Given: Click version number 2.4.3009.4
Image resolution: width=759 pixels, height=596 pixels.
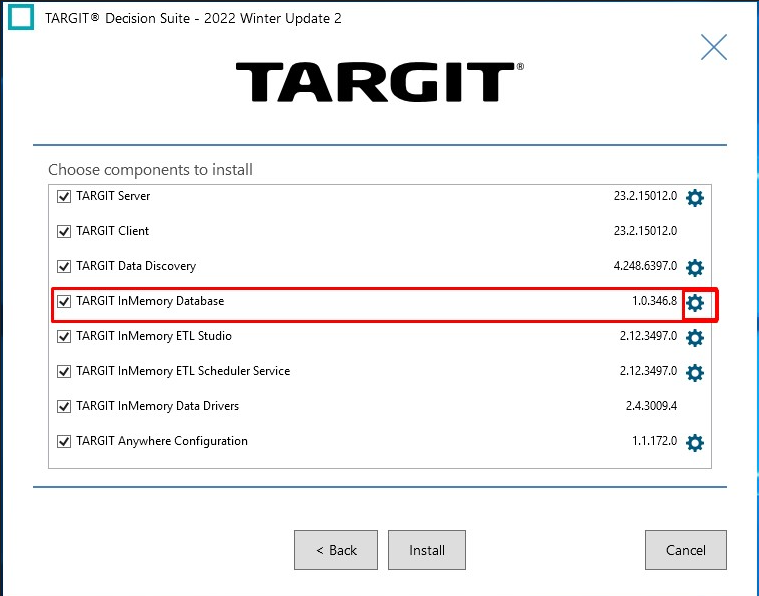Looking at the screenshot, I should [652, 406].
